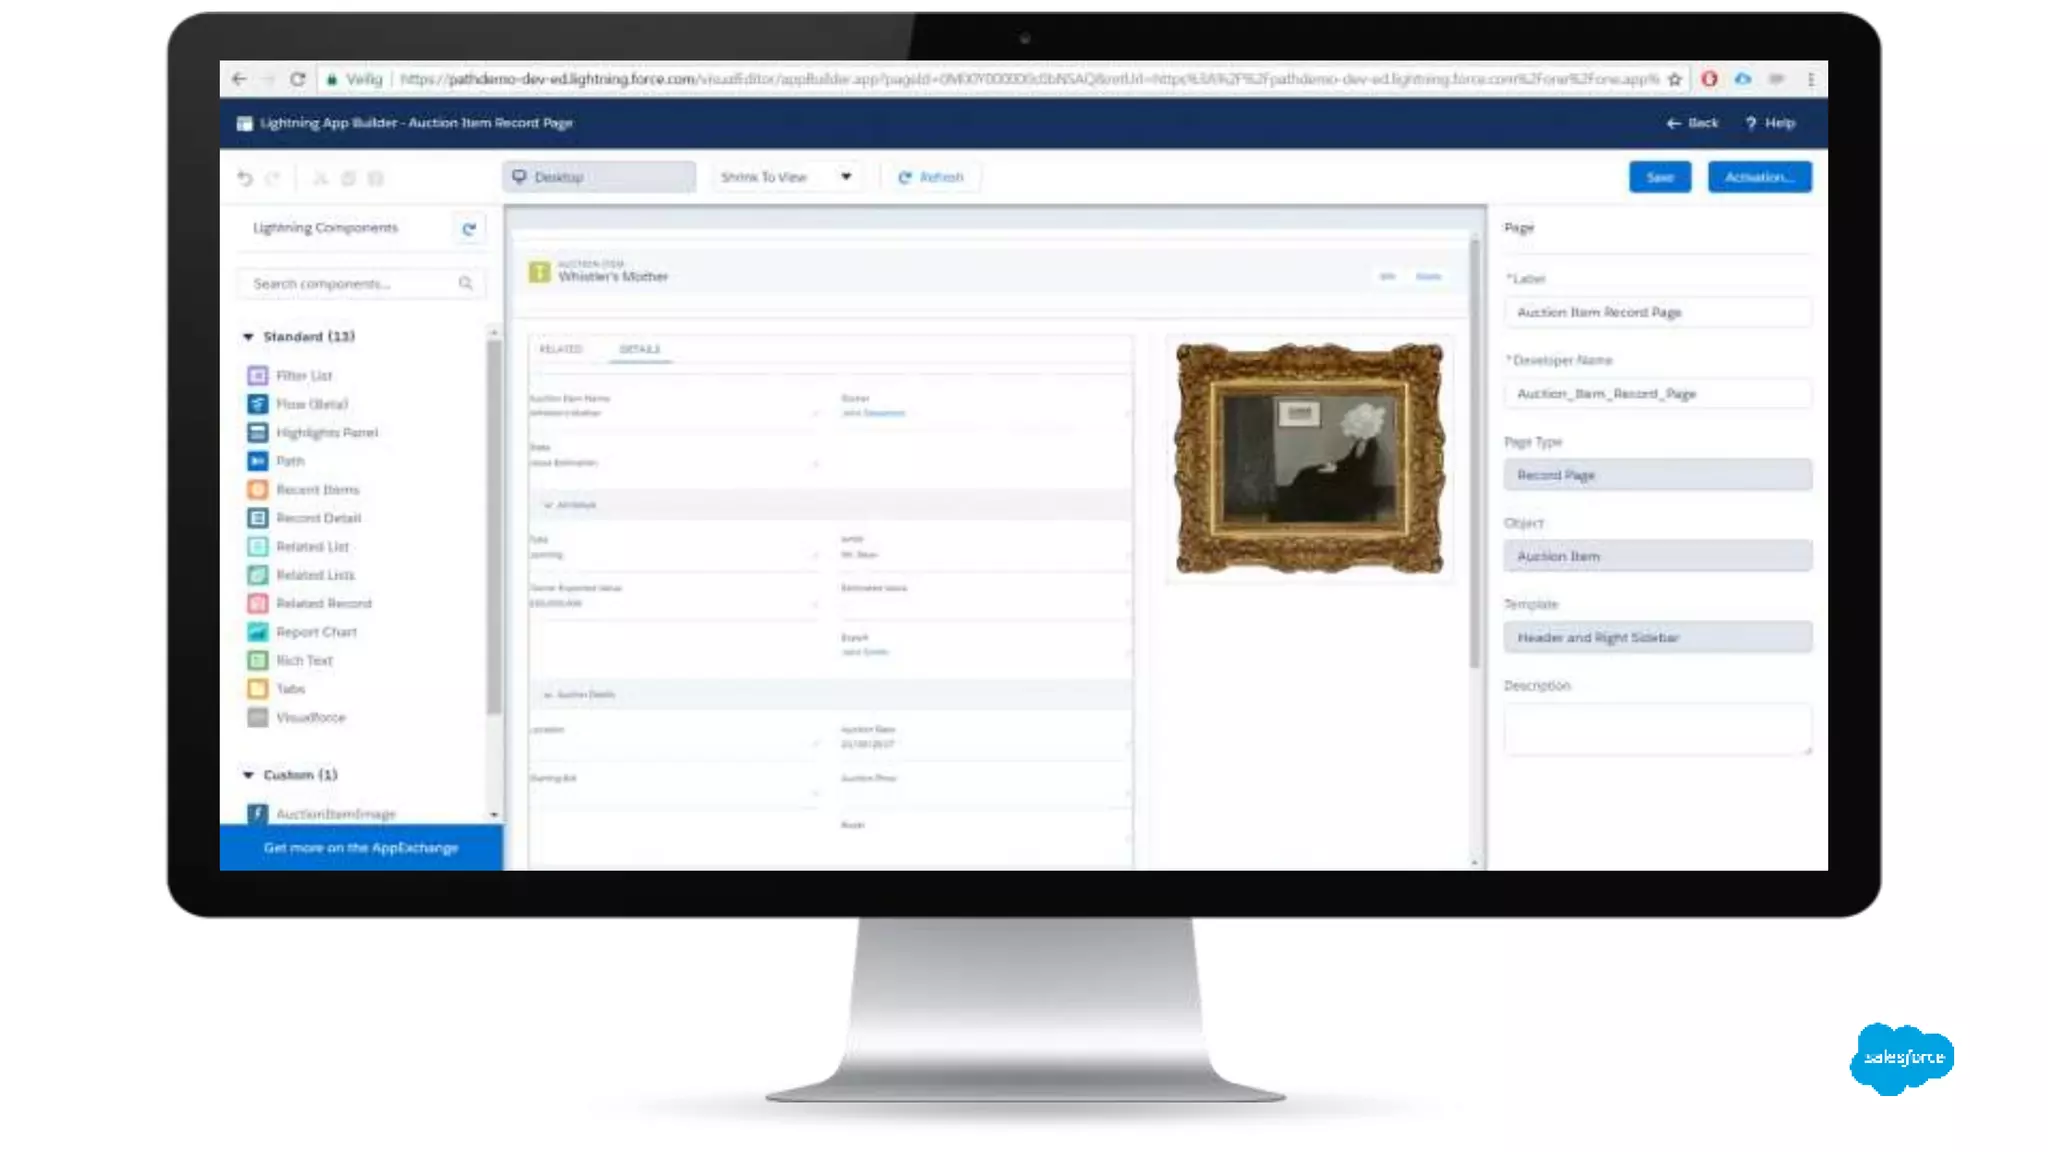The height and width of the screenshot is (1152, 2048).
Task: Select the Highlights Panel component
Action: coord(313,433)
